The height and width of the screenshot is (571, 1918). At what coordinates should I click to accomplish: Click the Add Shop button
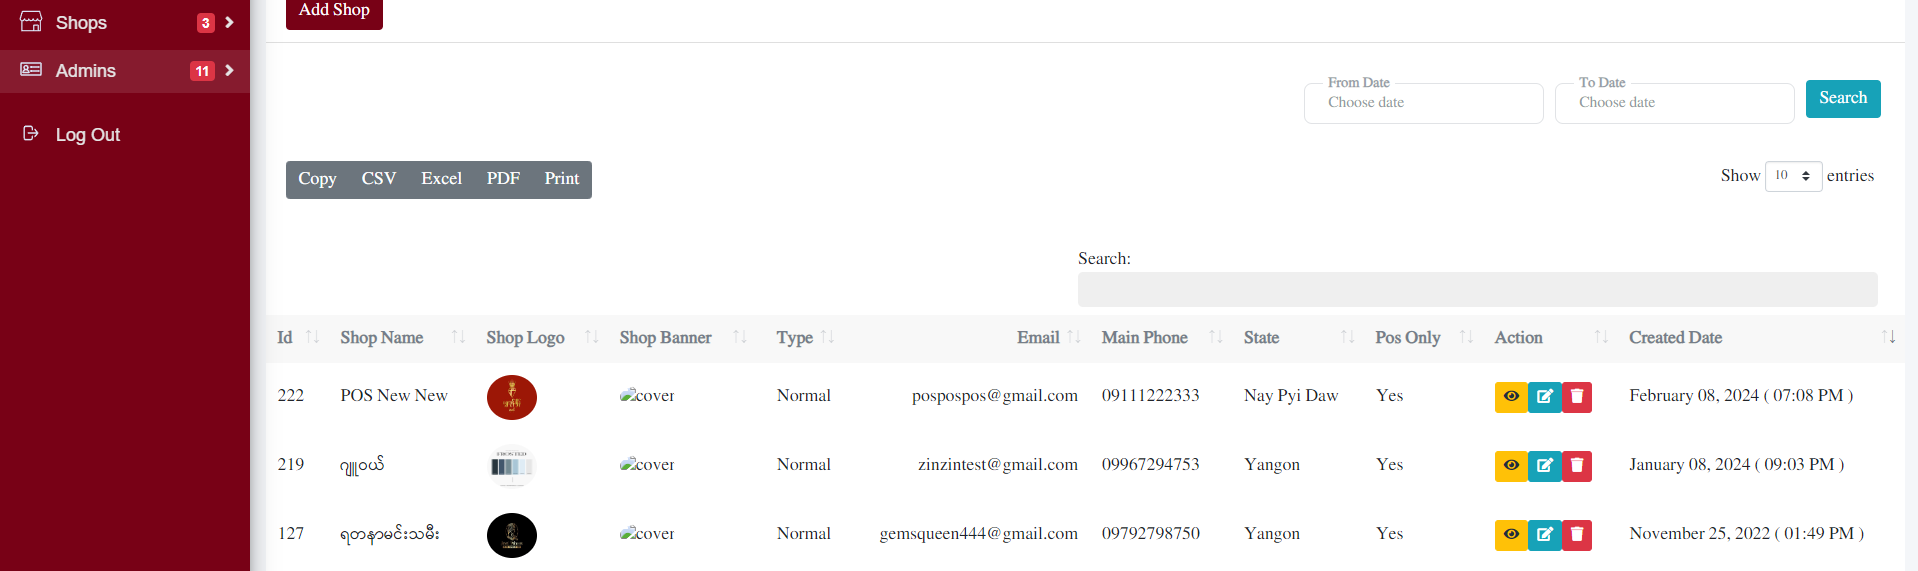click(x=334, y=11)
